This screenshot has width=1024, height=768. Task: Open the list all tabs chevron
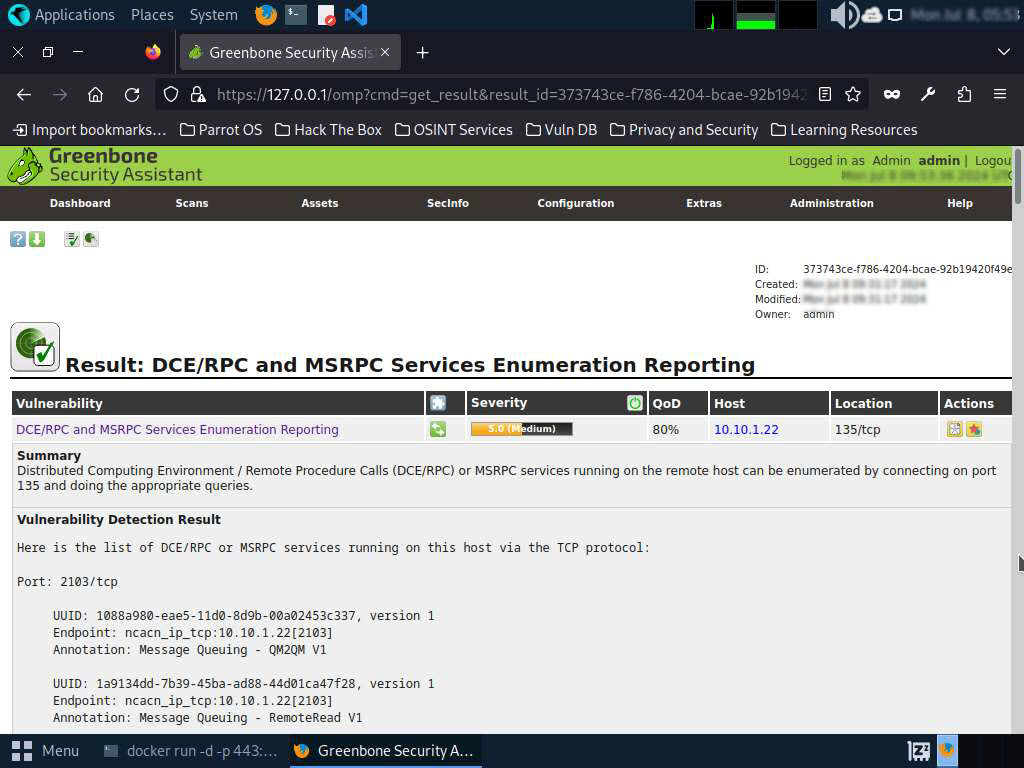click(x=1004, y=52)
